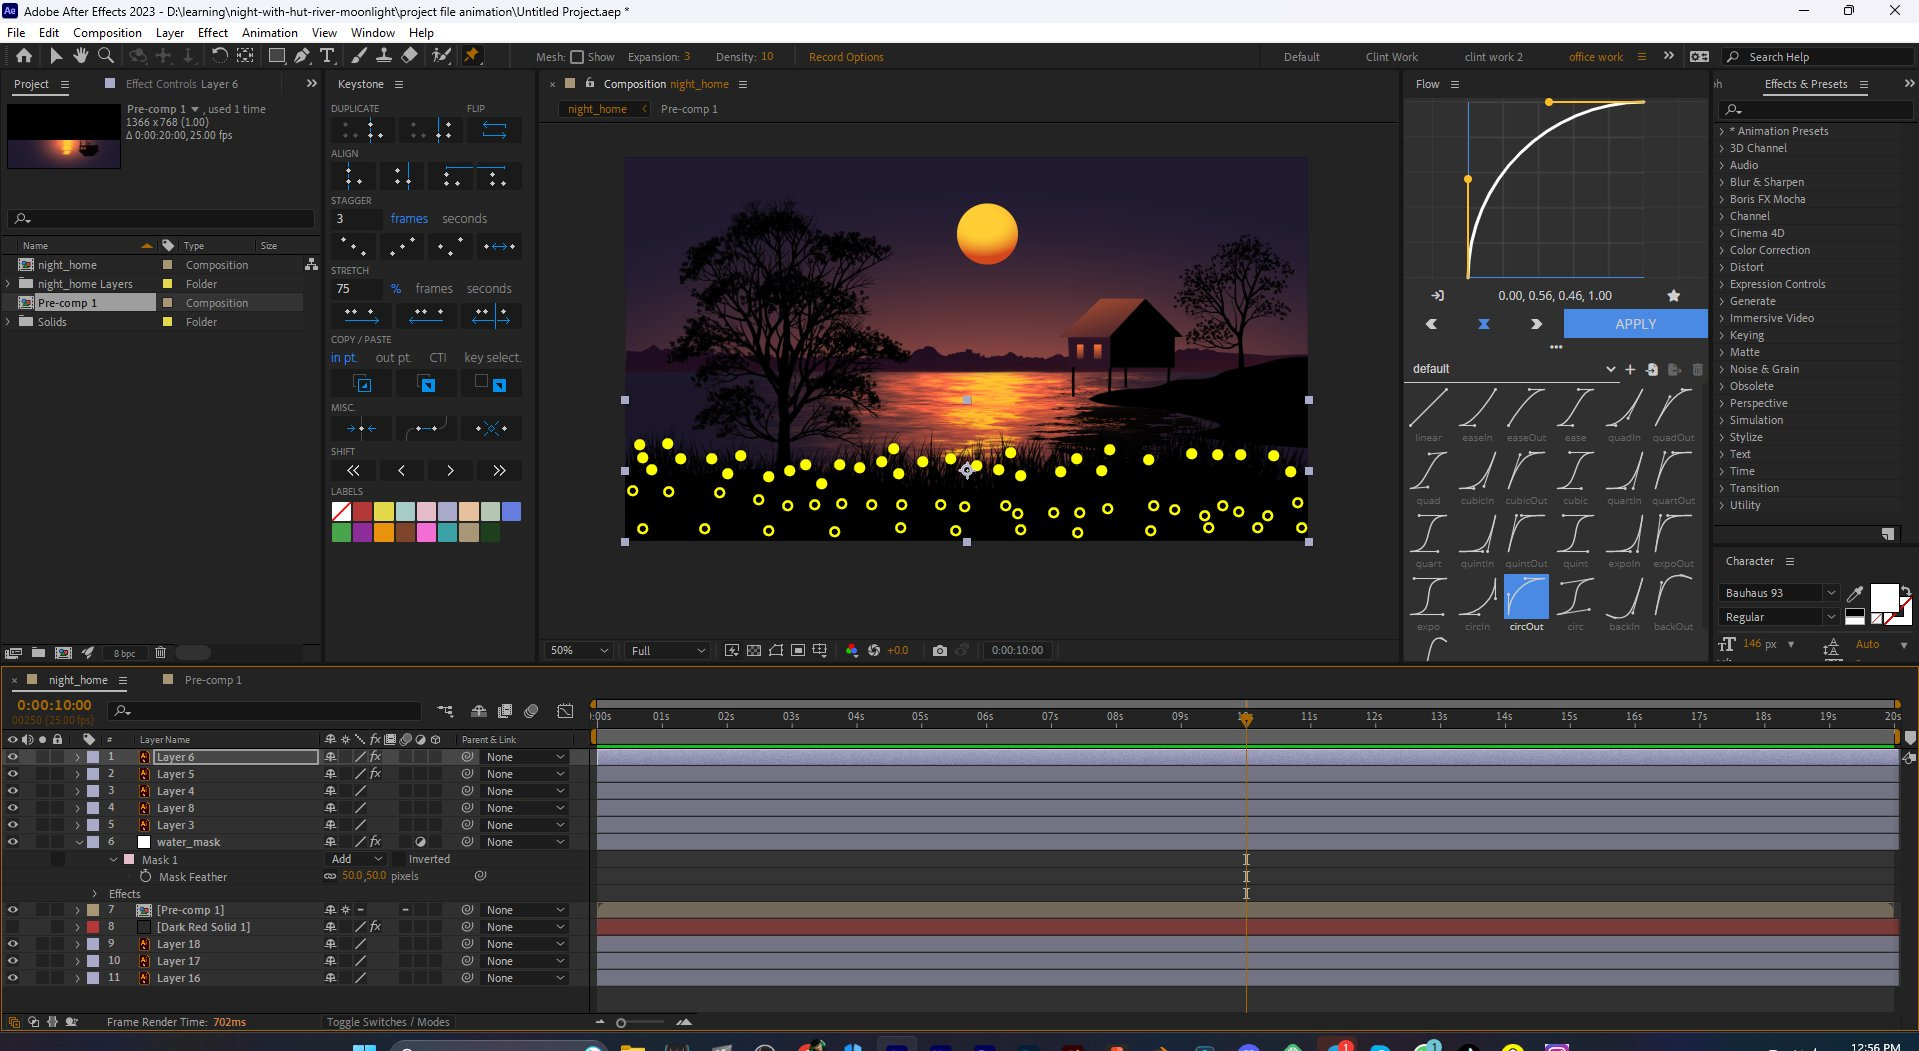Hide the Layer 6 visibility eye
This screenshot has width=1919, height=1051.
tap(13, 757)
